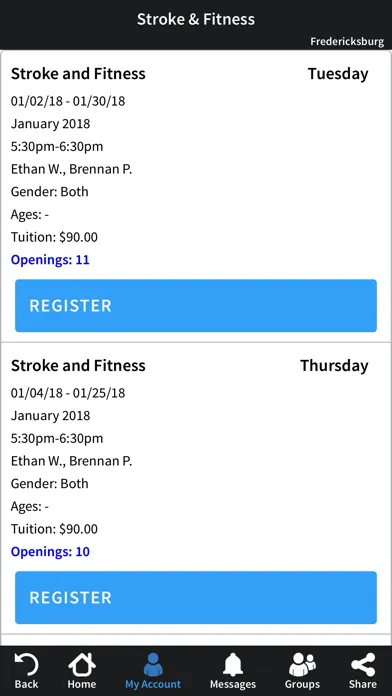392x696 pixels.
Task: Tap the Tuesday day label
Action: point(338,74)
